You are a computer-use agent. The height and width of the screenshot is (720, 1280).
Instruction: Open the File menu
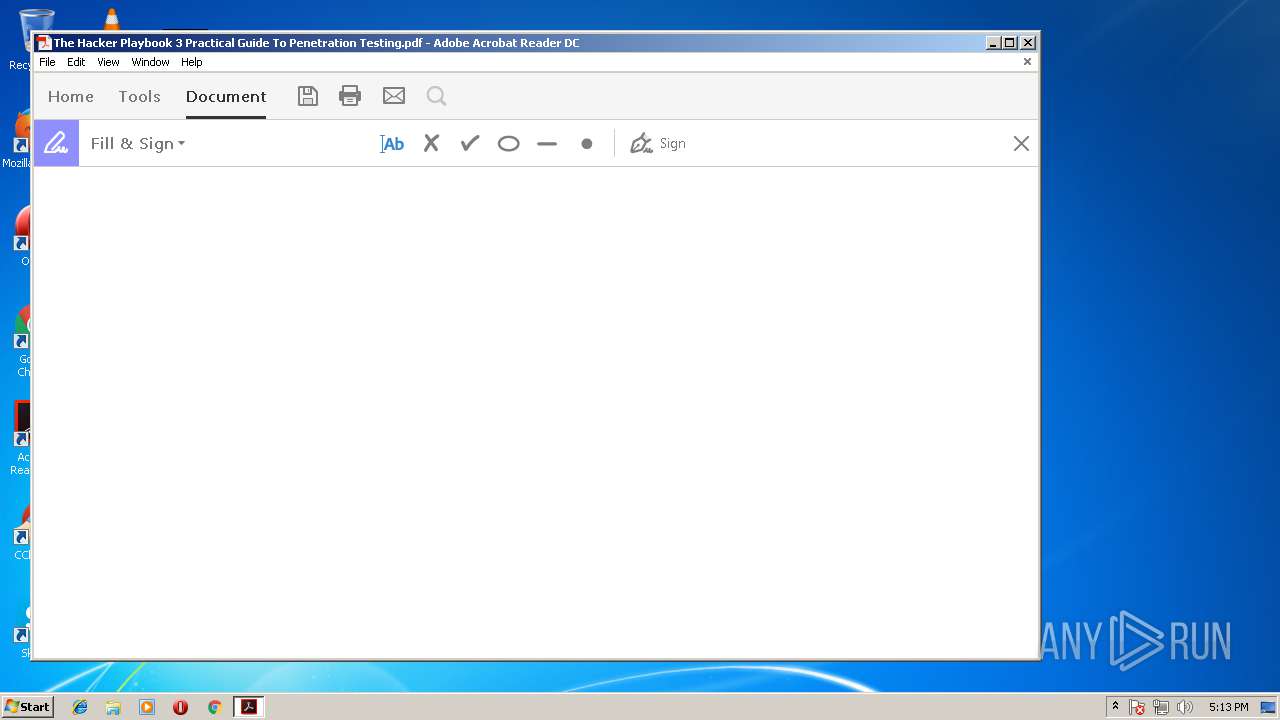click(x=47, y=62)
